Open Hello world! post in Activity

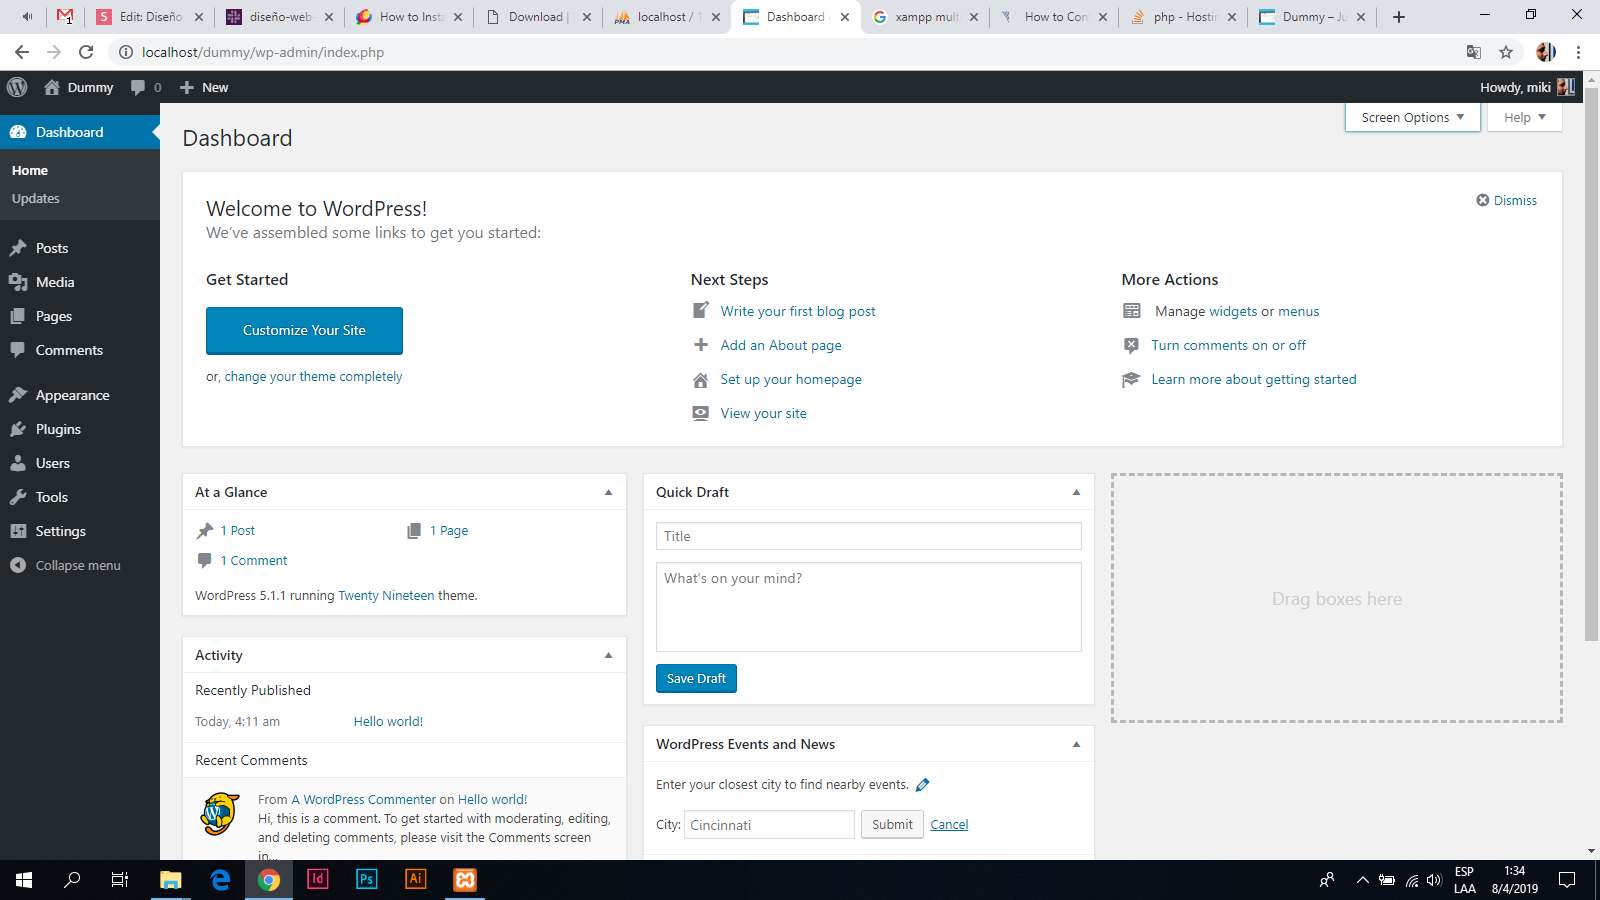tap(388, 722)
